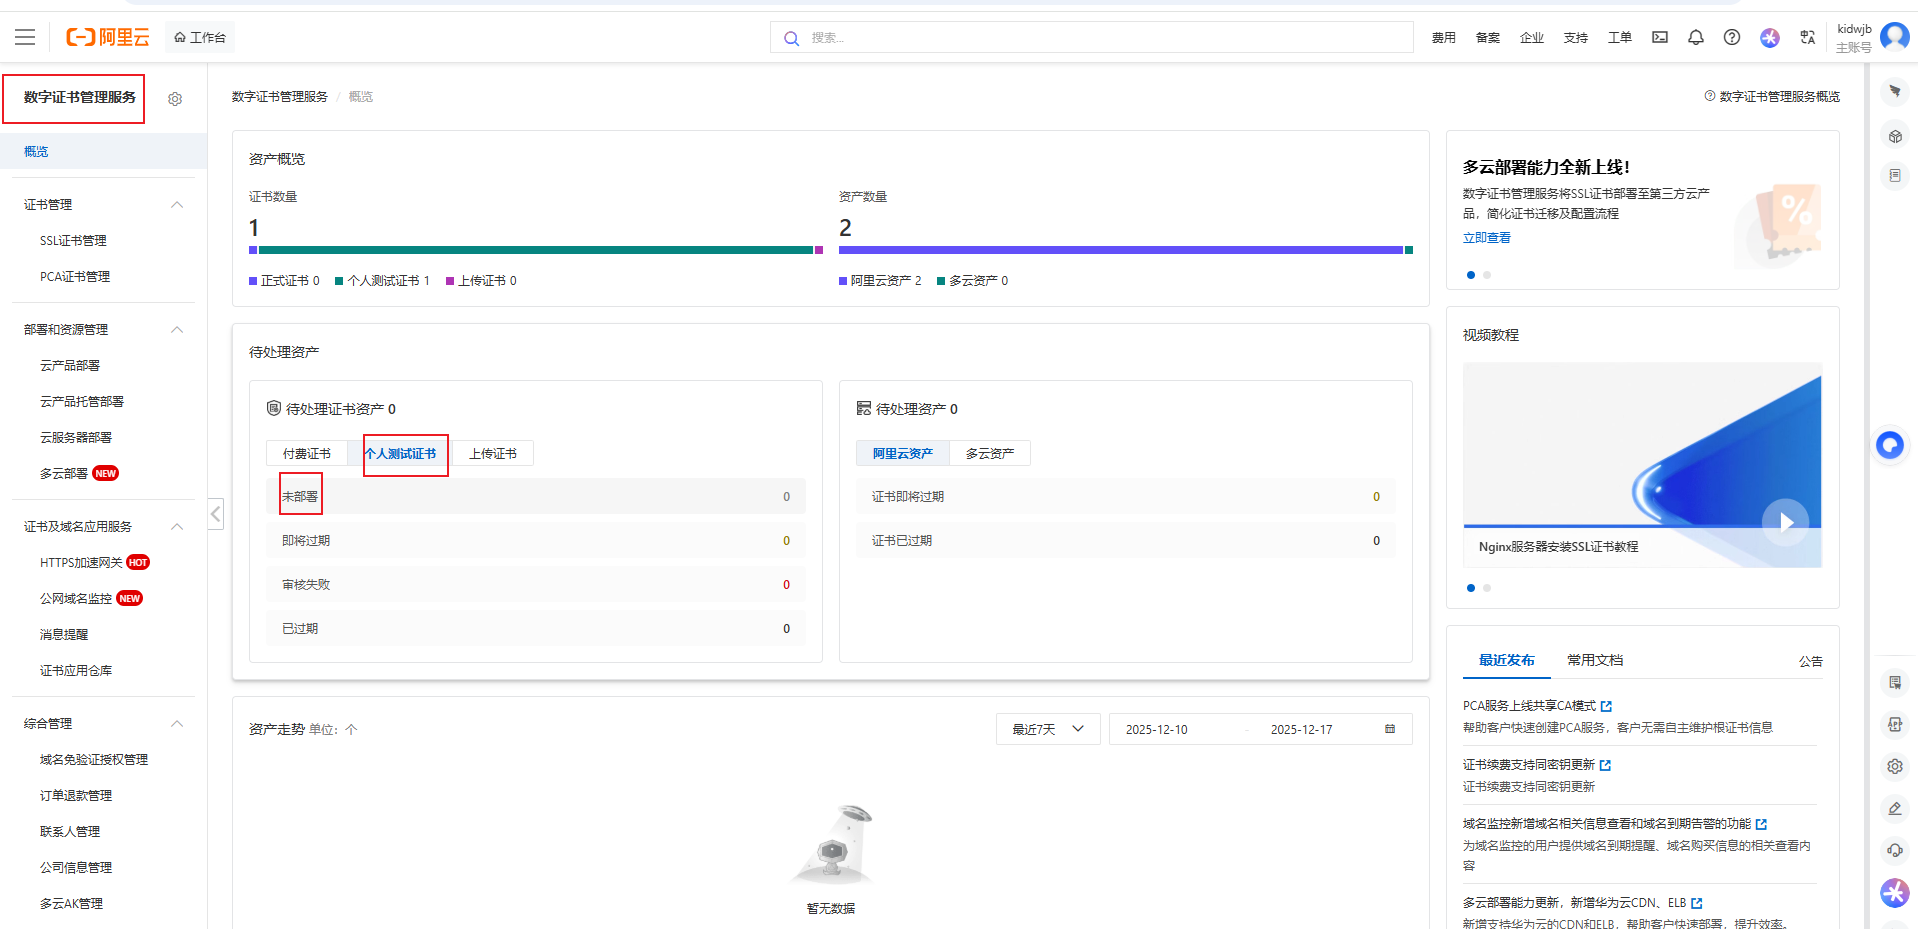Open the right toolbar gear settings icon
Image resolution: width=1918 pixels, height=929 pixels.
pyautogui.click(x=1895, y=767)
